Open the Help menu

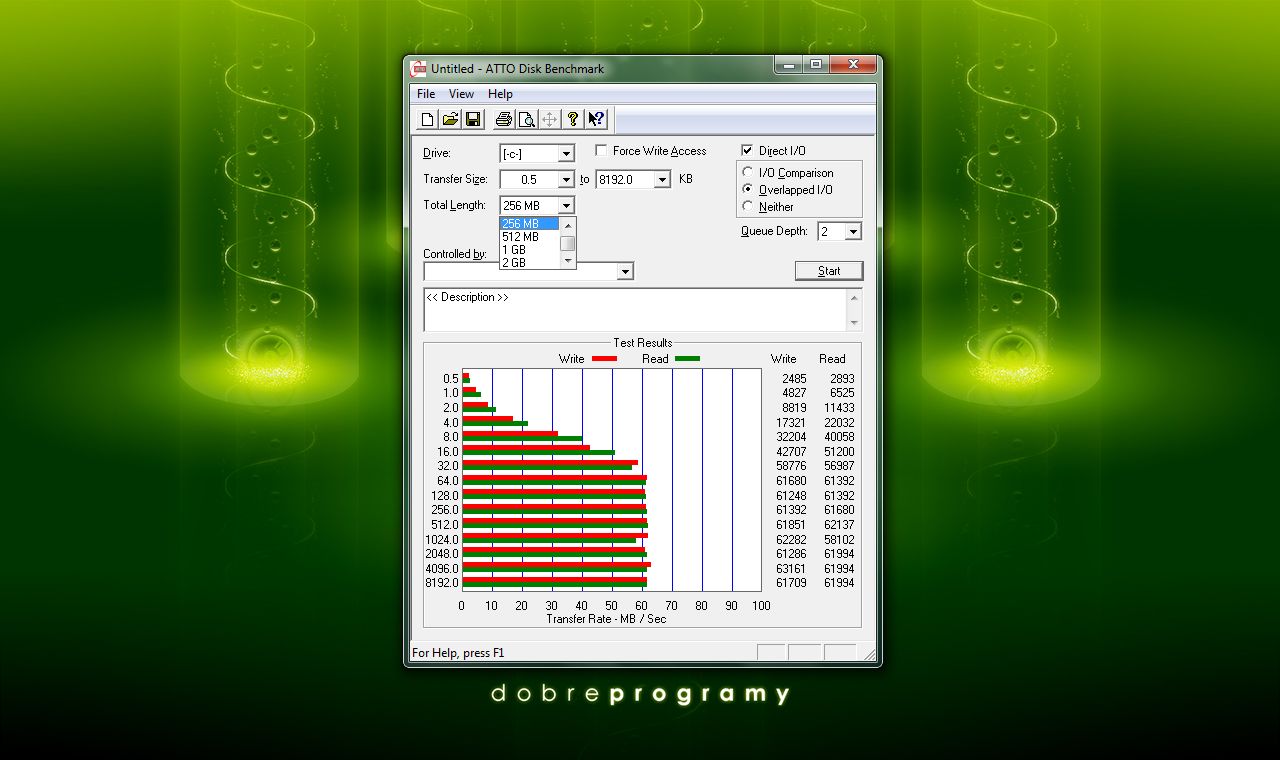(500, 94)
